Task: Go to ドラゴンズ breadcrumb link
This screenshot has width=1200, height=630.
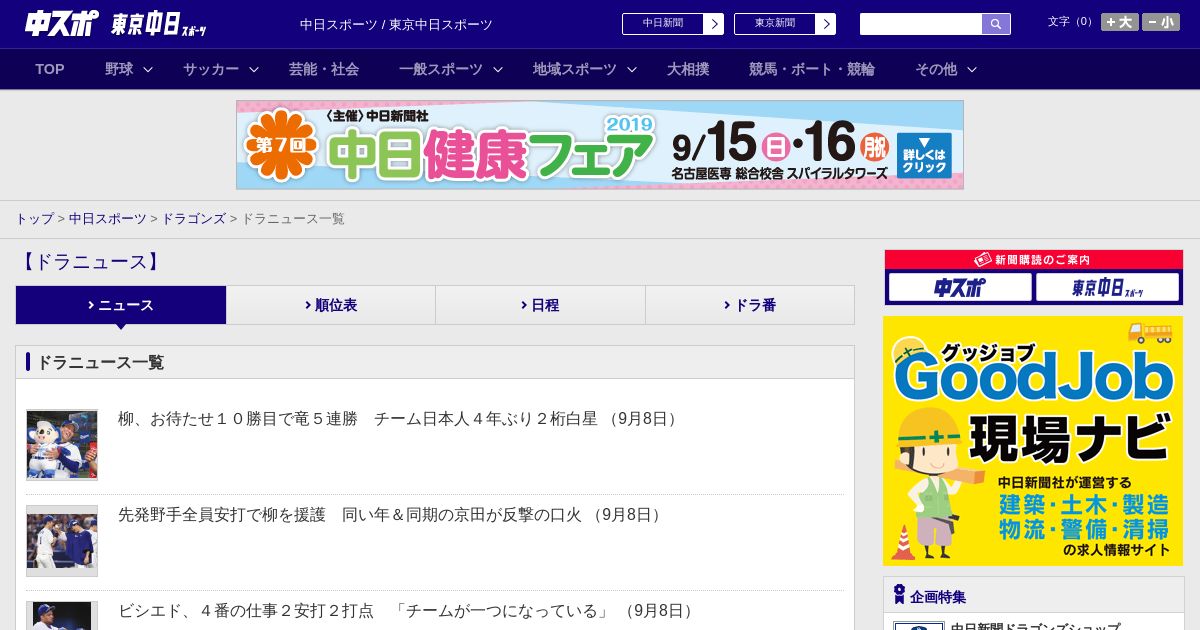Action: 194,219
